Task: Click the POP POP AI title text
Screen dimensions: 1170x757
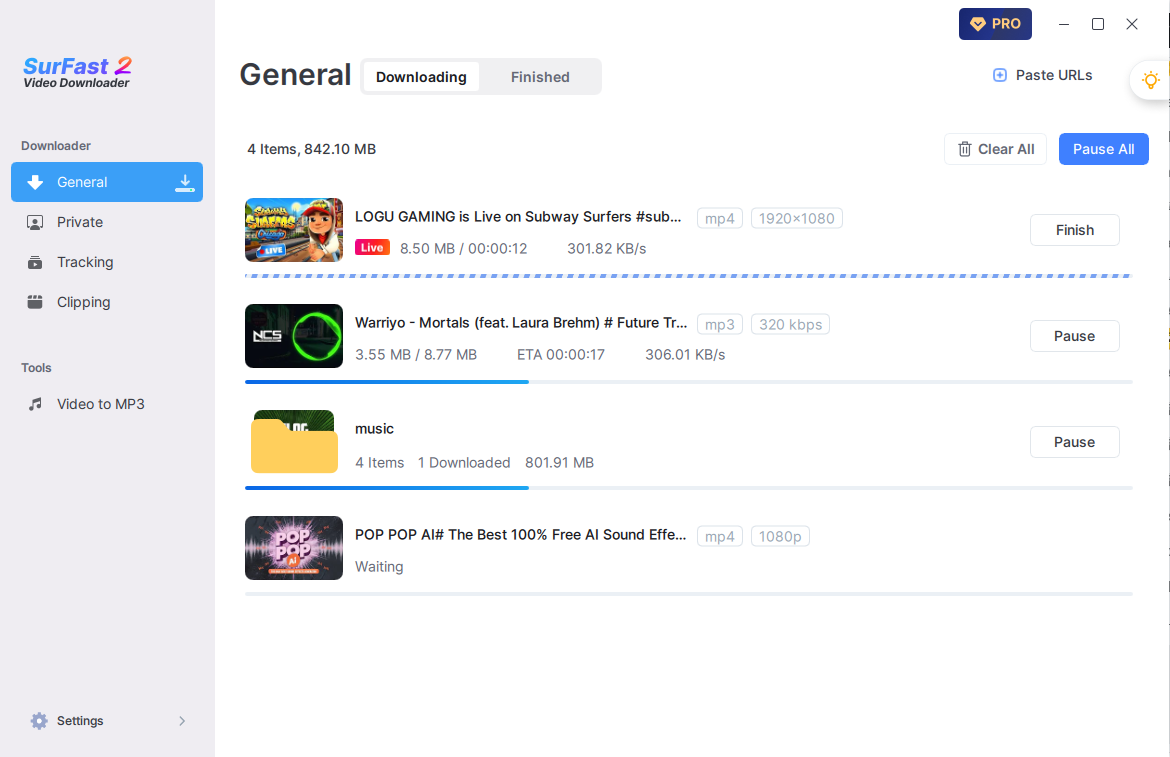Action: (520, 535)
